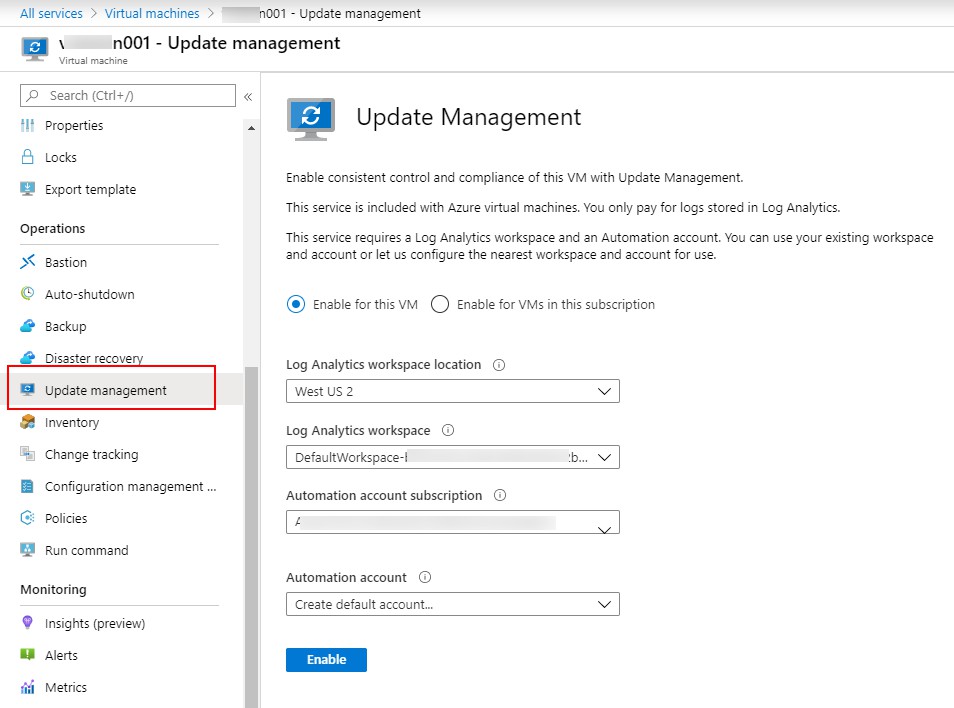Click the Auto-shutdown clock icon
Image resolution: width=954 pixels, height=708 pixels.
pyautogui.click(x=27, y=294)
